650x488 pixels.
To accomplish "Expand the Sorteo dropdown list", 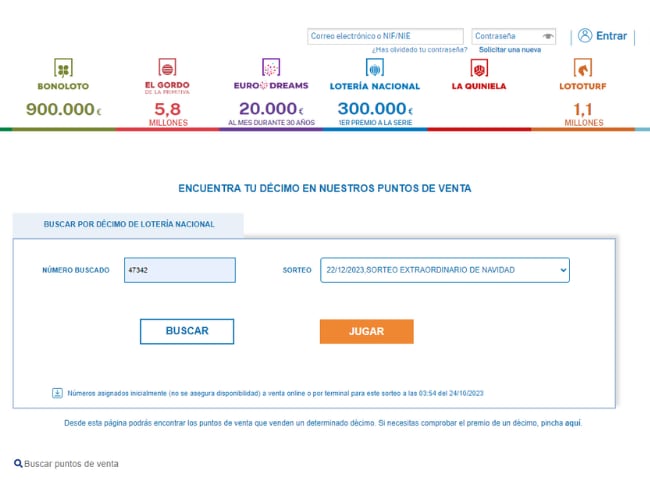I will (445, 270).
